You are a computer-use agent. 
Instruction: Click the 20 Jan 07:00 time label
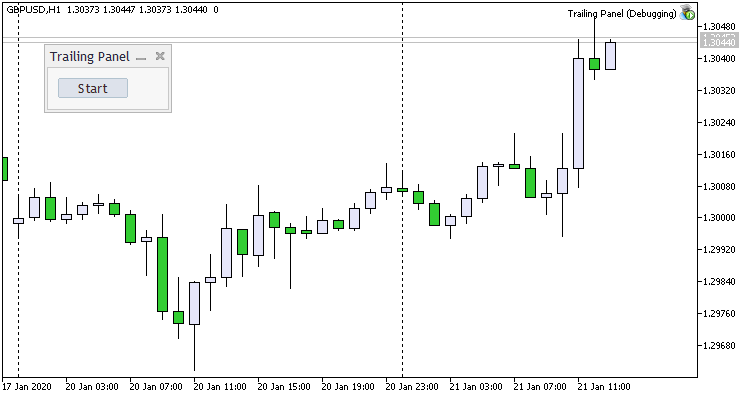[x=156, y=387]
